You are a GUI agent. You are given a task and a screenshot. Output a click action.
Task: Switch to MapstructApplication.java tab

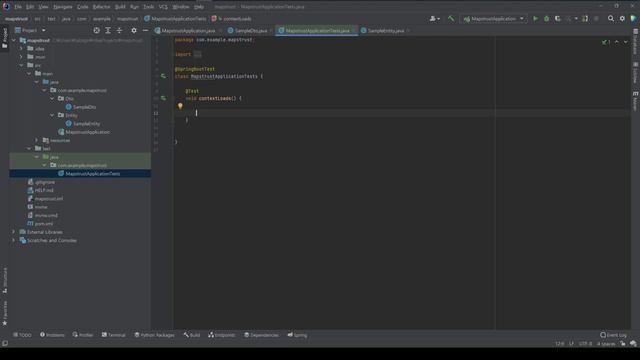click(188, 30)
